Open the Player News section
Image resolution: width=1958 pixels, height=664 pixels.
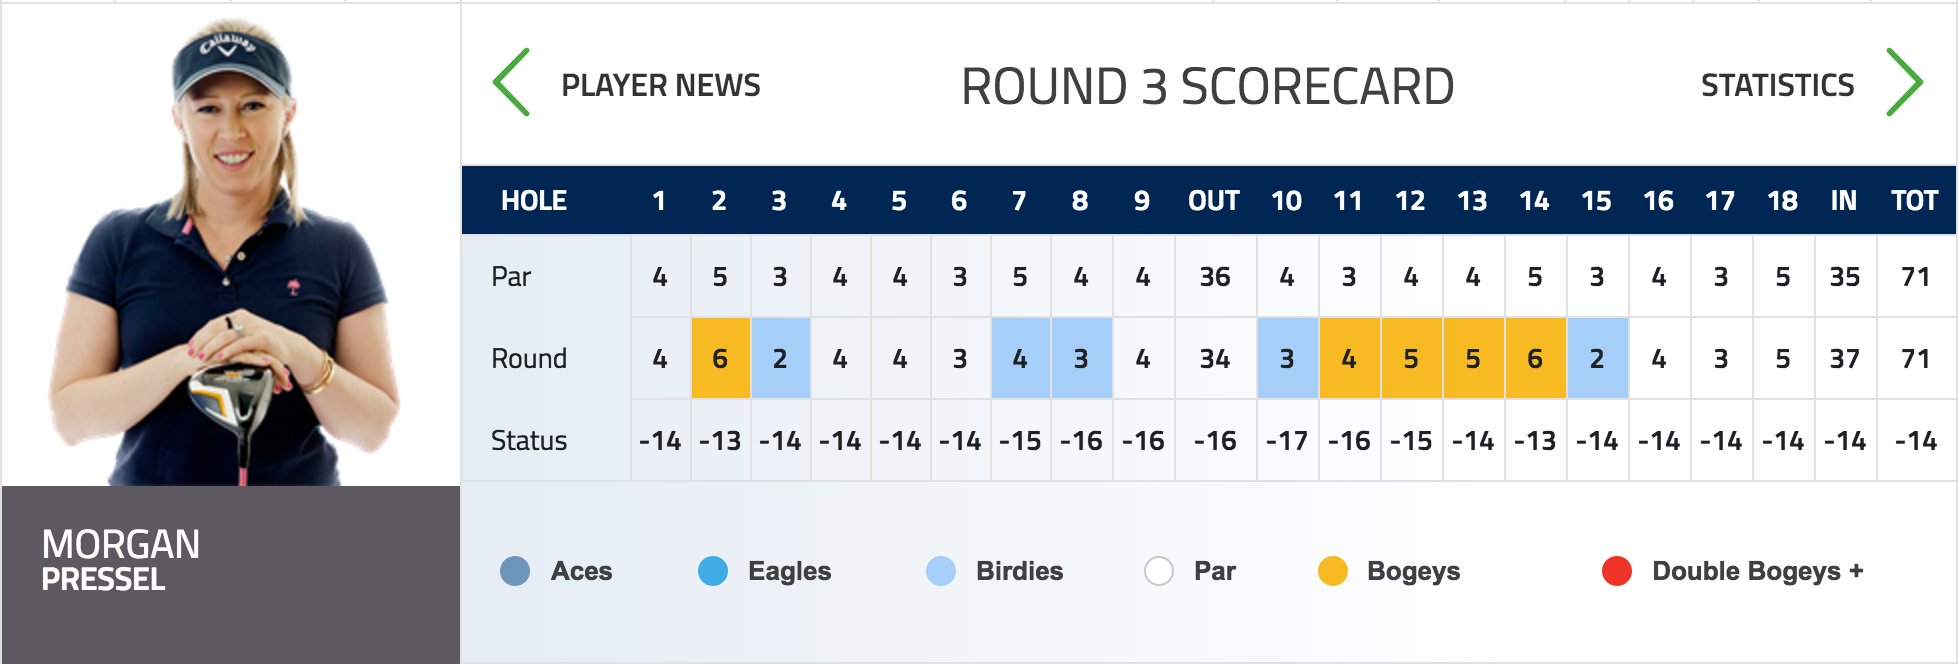click(x=661, y=86)
